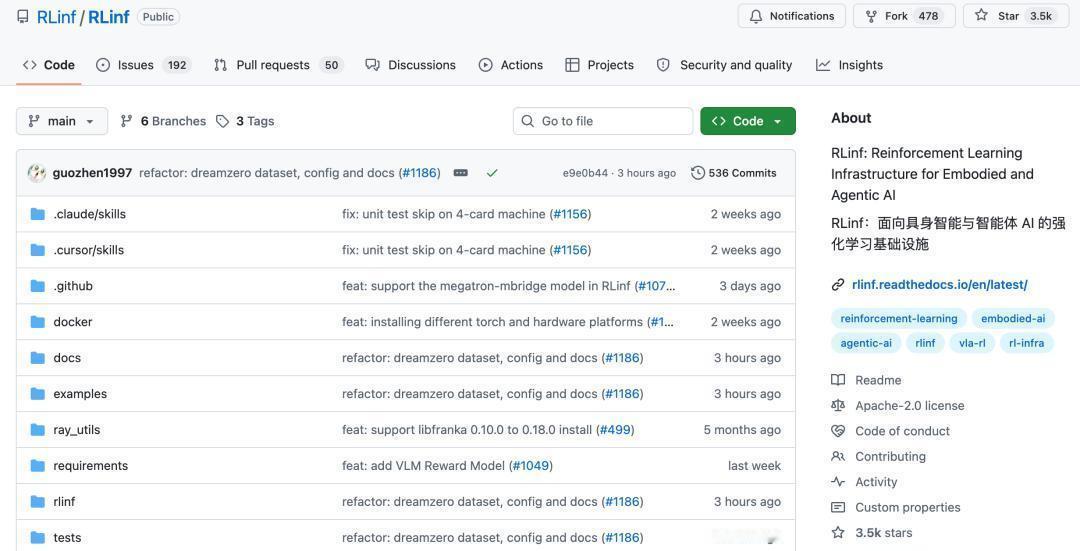The image size is (1080, 551).
Task: Click the Notifications bell button
Action: [791, 16]
